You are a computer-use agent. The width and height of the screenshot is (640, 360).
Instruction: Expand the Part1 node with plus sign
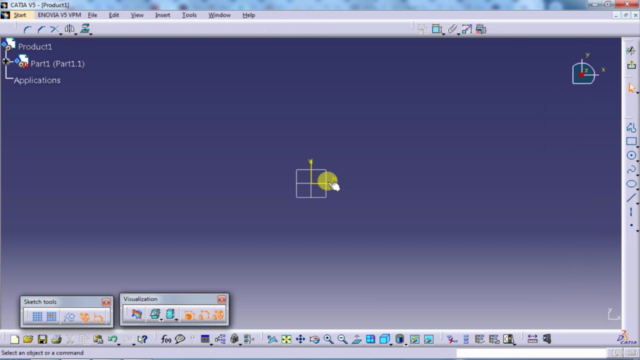tap(6, 62)
